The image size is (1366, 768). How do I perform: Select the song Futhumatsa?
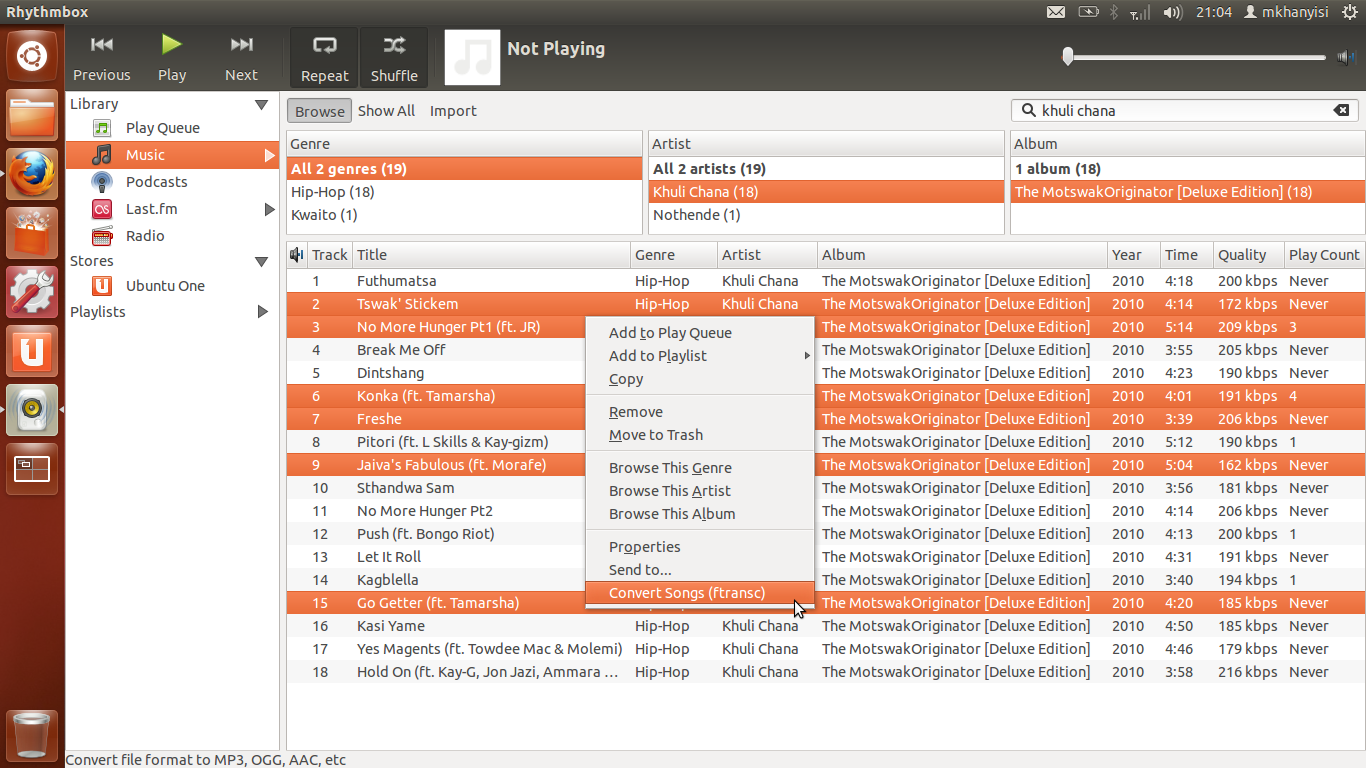pyautogui.click(x=396, y=281)
